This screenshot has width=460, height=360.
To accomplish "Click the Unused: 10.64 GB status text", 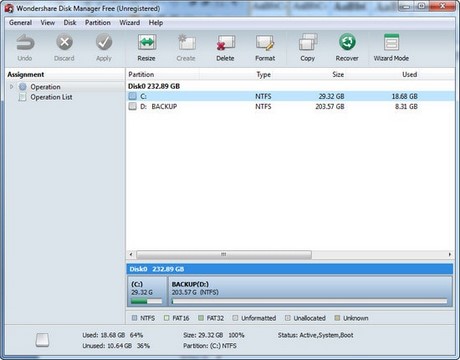I will [116, 346].
